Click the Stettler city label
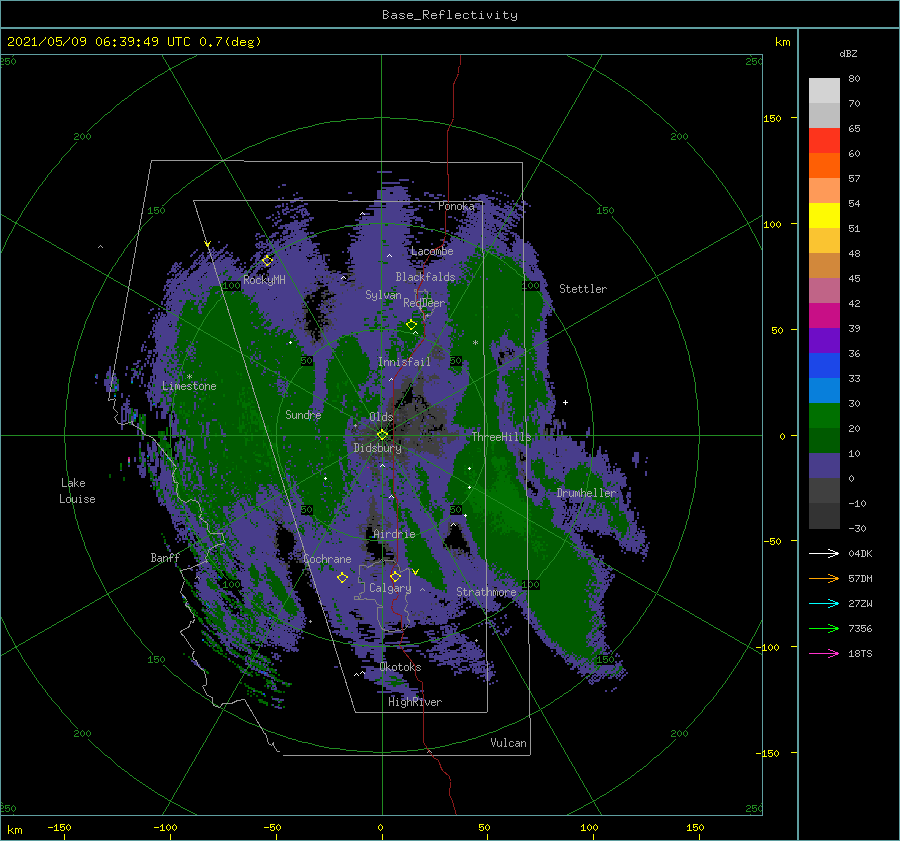This screenshot has height=841, width=900. tap(583, 289)
